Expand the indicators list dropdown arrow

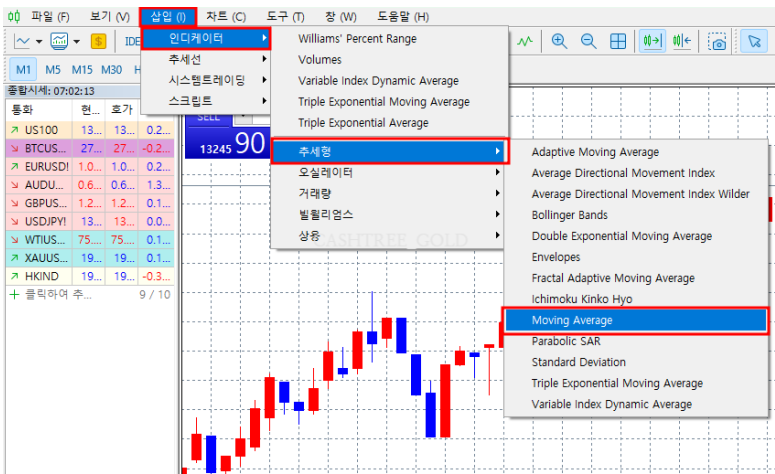[x=77, y=42]
